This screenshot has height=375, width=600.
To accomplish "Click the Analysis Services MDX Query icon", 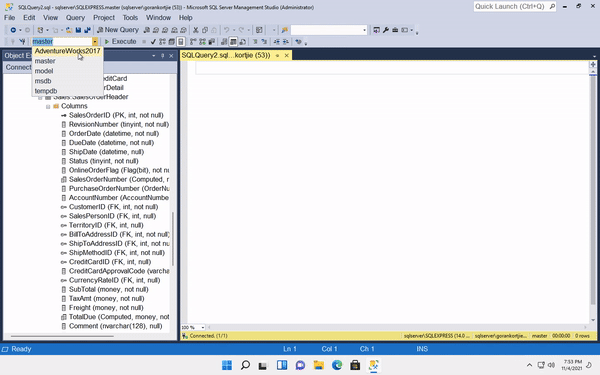I will [156, 30].
